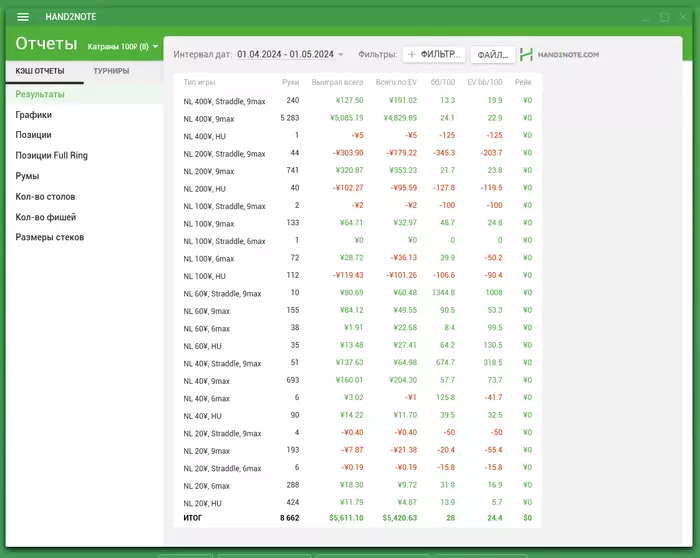Sort by Выиграл всего column header
Viewport: 700px width, 558px height.
click(x=337, y=82)
